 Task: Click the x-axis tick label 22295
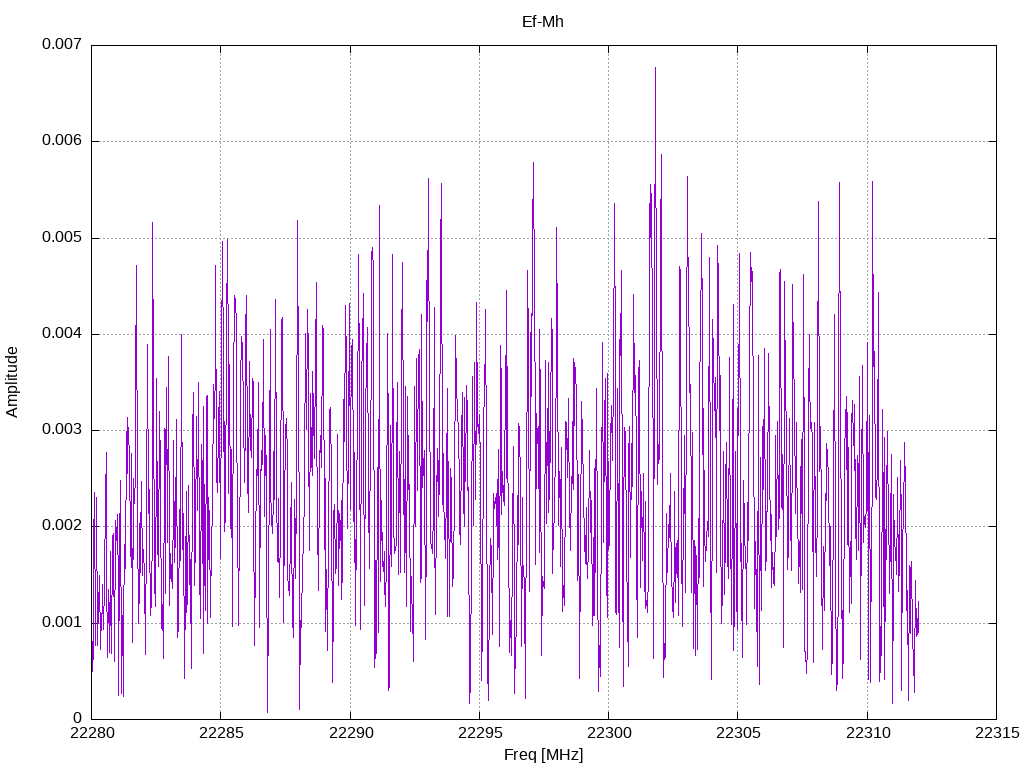point(480,733)
